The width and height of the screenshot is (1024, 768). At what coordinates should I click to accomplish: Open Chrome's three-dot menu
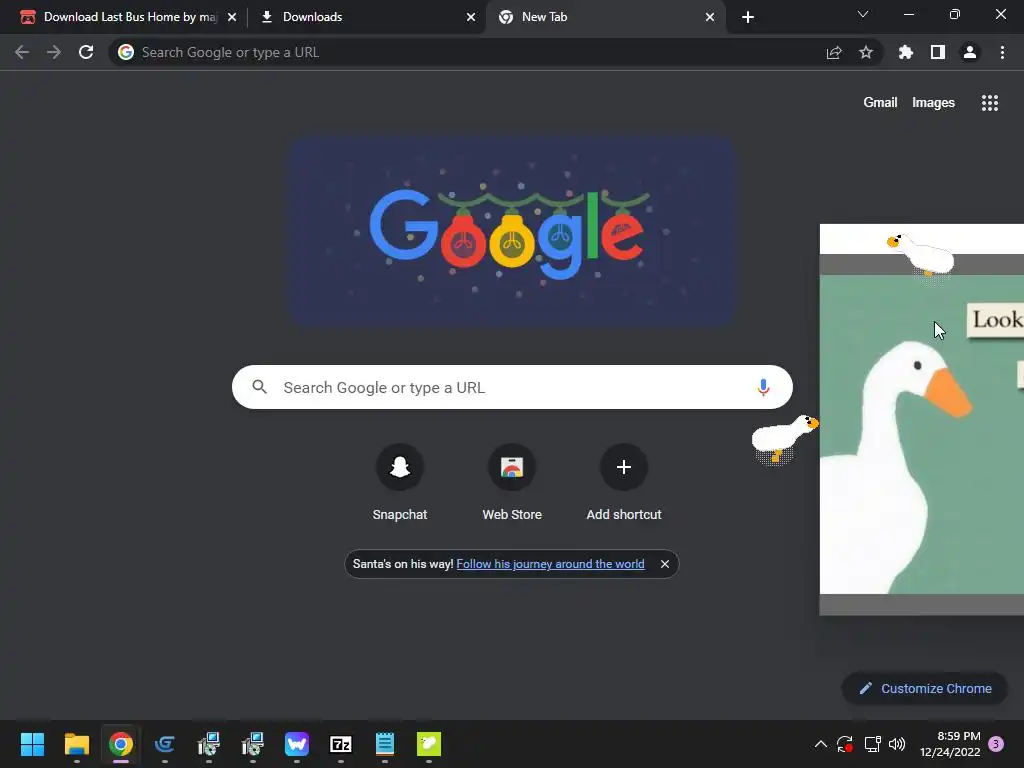pos(1002,52)
